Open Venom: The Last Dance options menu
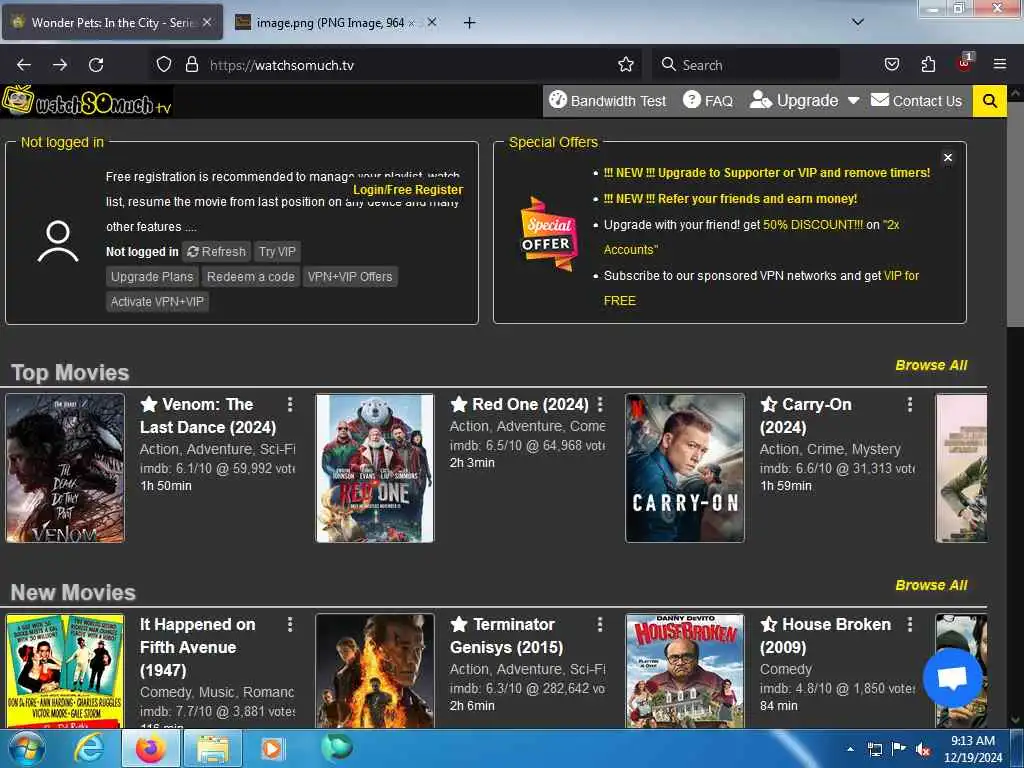 290,404
